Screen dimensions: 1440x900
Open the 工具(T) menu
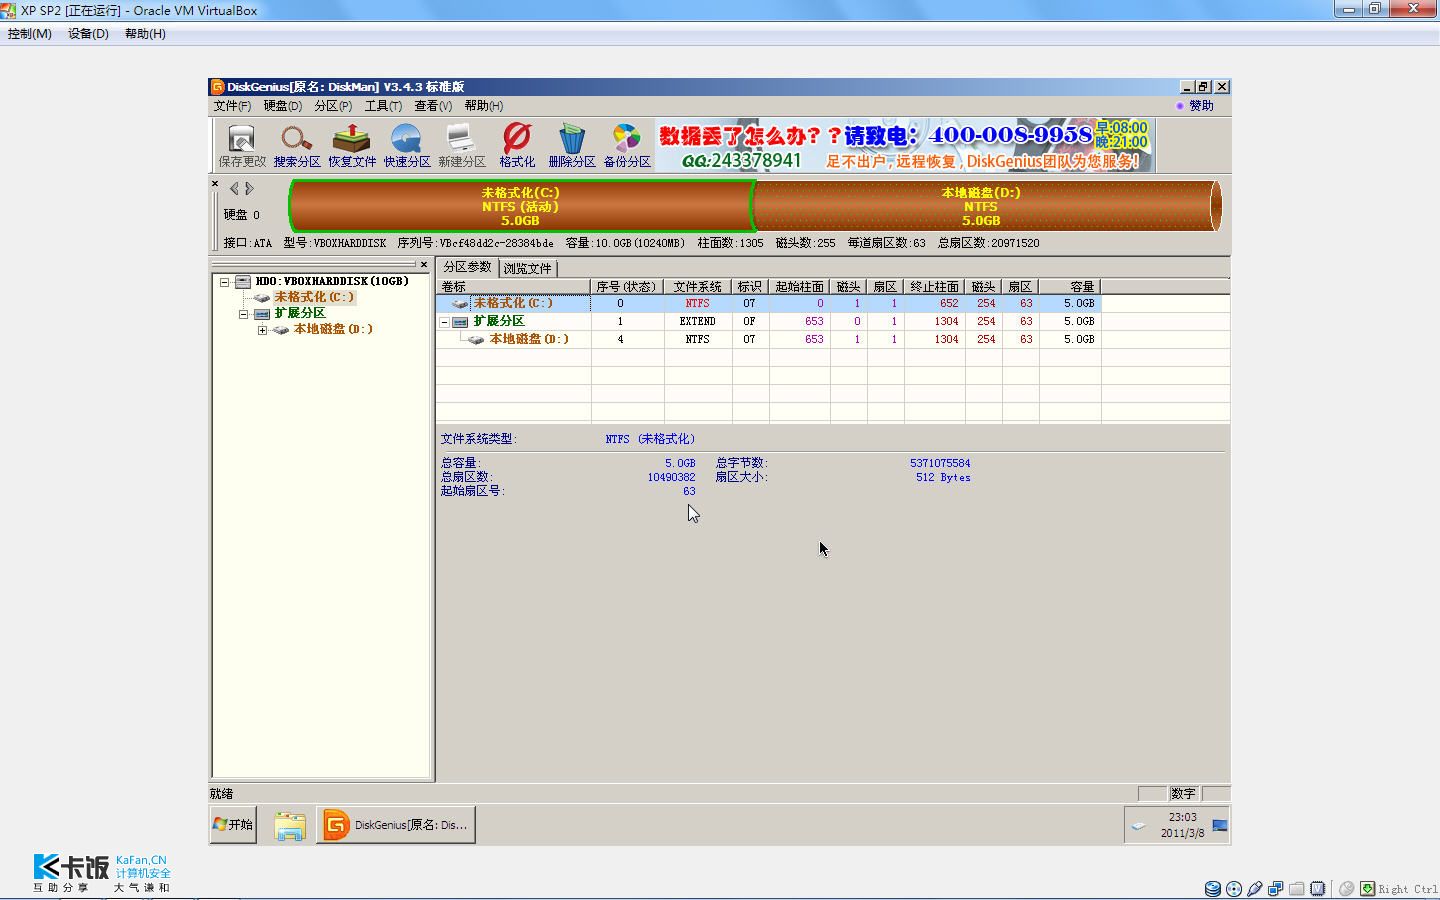click(x=383, y=106)
